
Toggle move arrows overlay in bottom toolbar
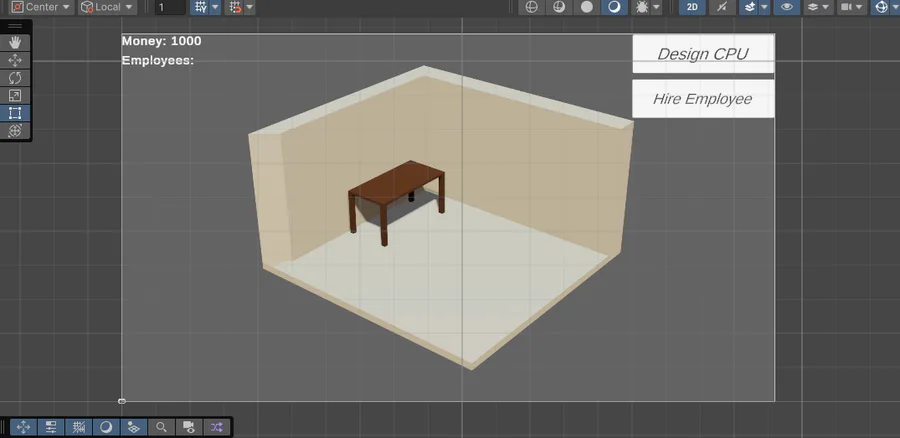click(x=24, y=427)
